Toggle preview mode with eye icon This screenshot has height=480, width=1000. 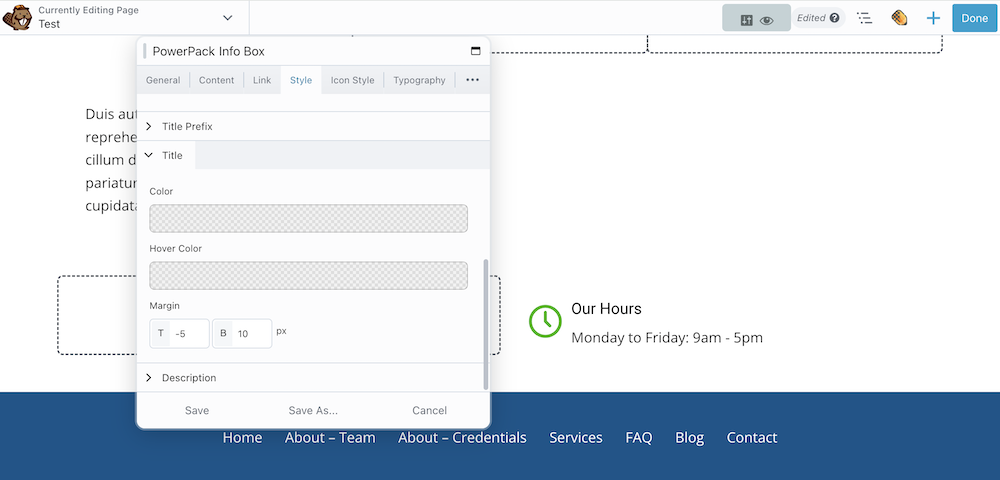[767, 19]
